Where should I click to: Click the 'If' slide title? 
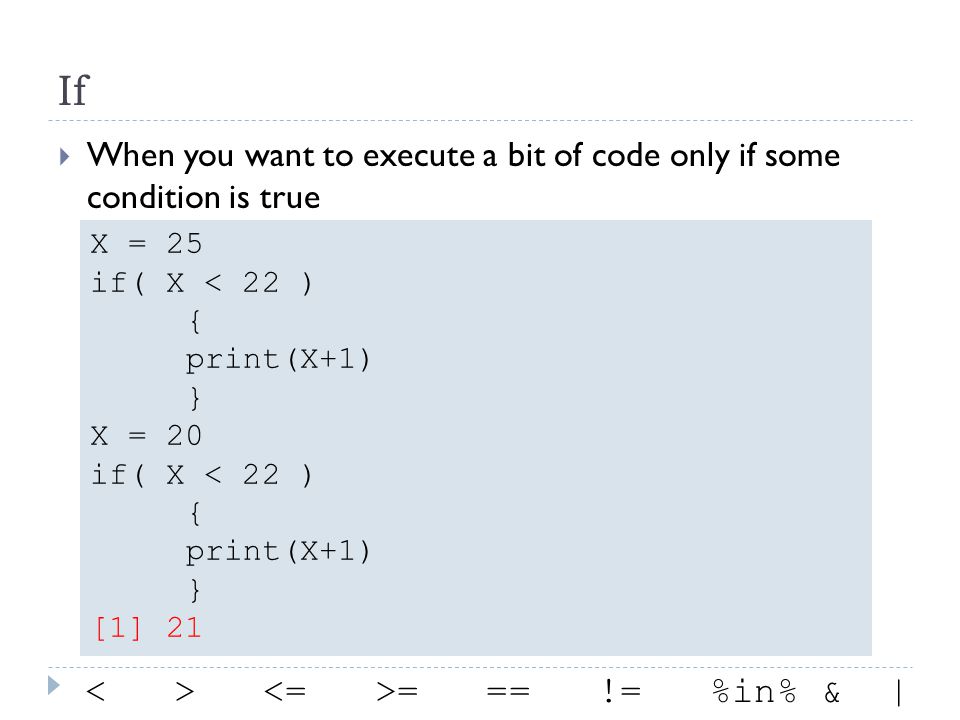pos(73,91)
